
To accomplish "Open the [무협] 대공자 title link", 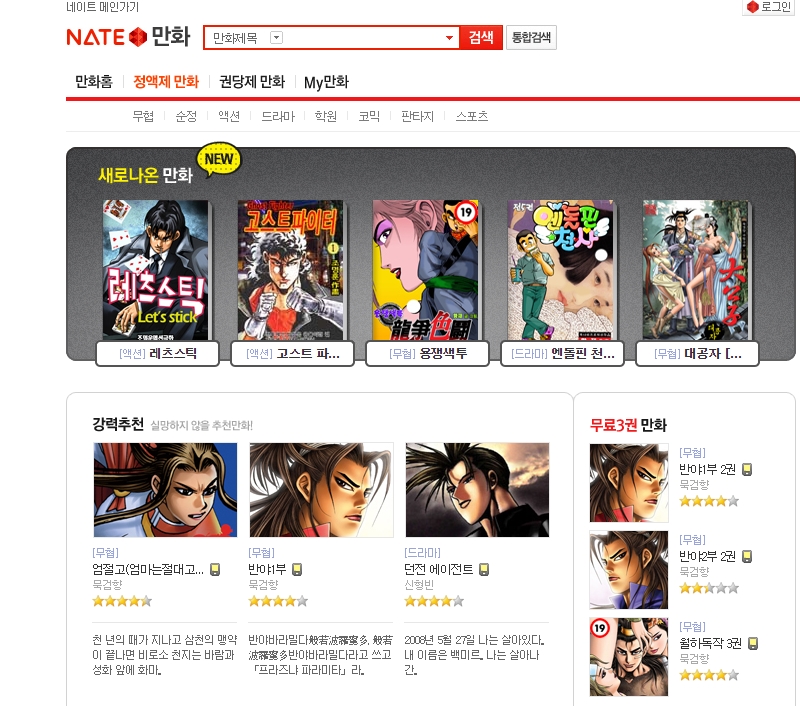I will [697, 354].
